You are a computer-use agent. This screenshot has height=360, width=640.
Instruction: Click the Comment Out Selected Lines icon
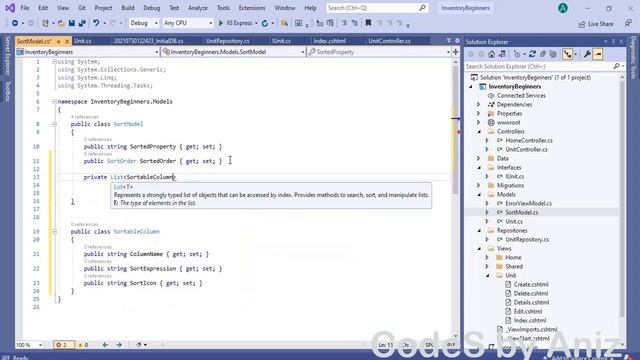(344, 23)
